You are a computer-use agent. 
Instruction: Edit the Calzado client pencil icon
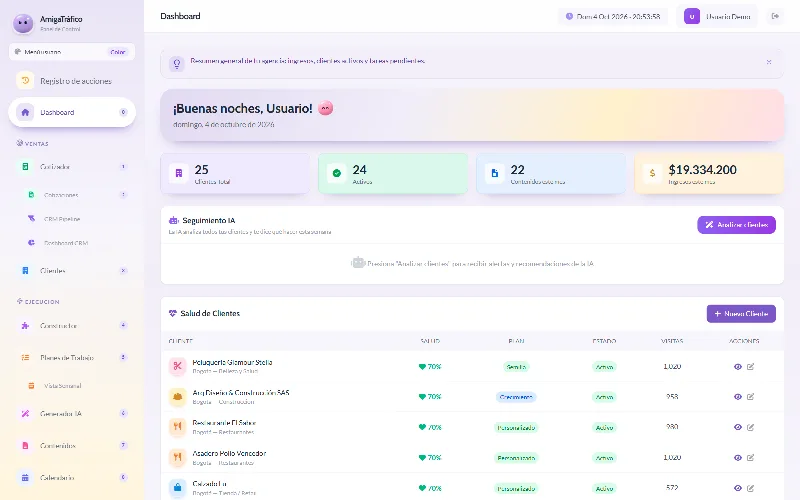click(751, 488)
